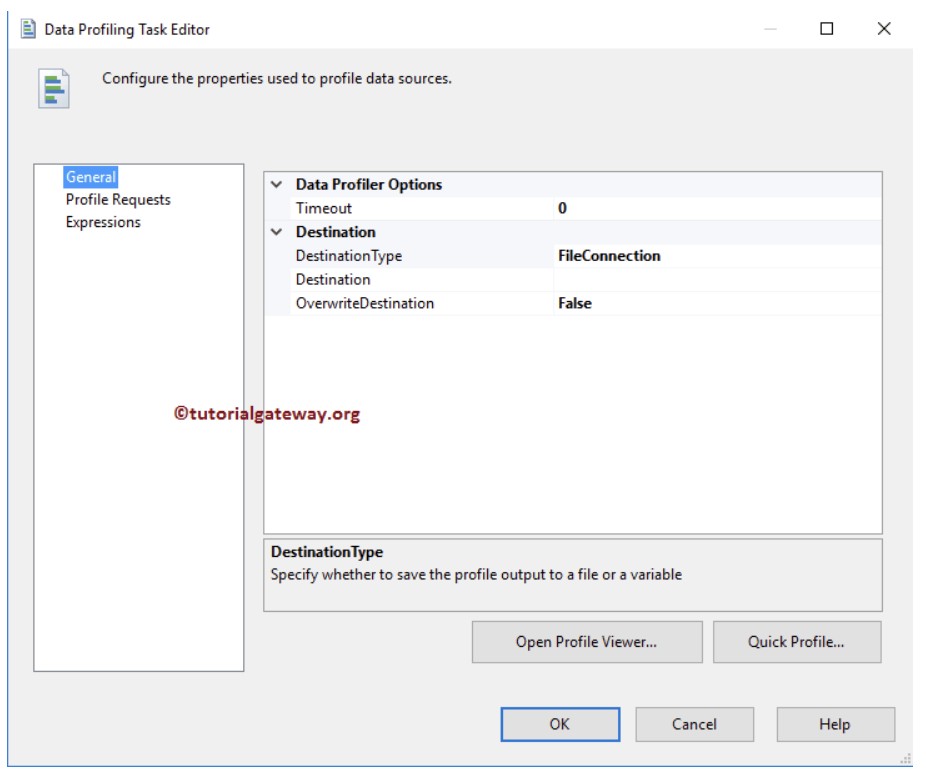Image resolution: width=926 pixels, height=773 pixels.
Task: Click the bold Destination category header
Action: (335, 231)
